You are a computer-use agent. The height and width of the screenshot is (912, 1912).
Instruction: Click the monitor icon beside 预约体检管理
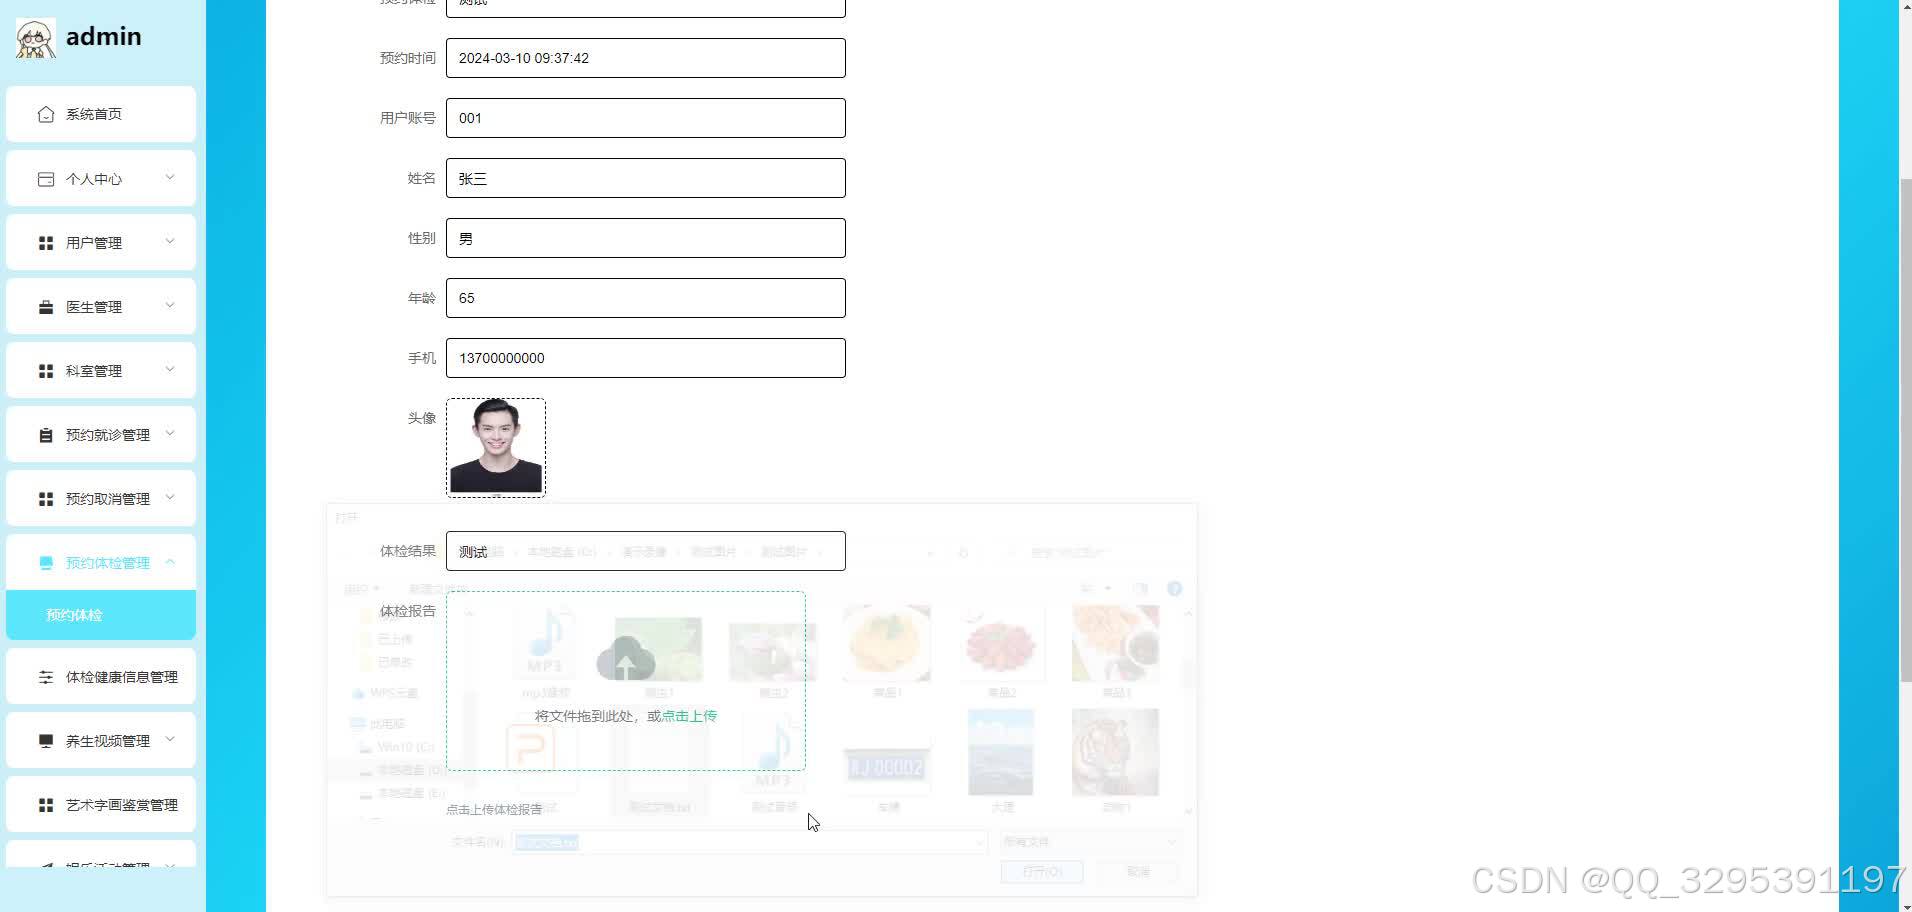pyautogui.click(x=45, y=563)
